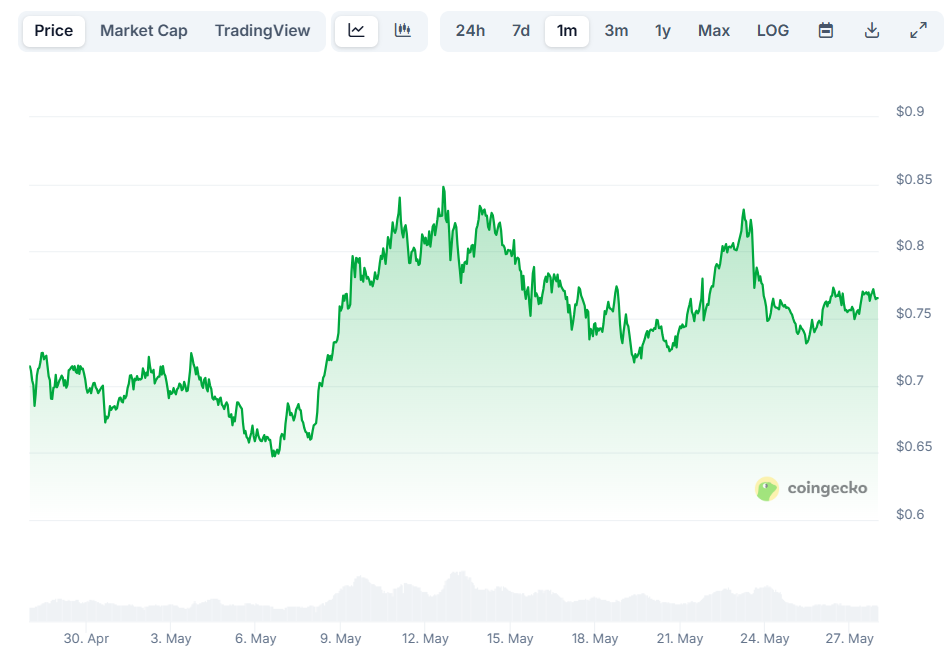
Task: Download the chart data
Action: coord(872,31)
